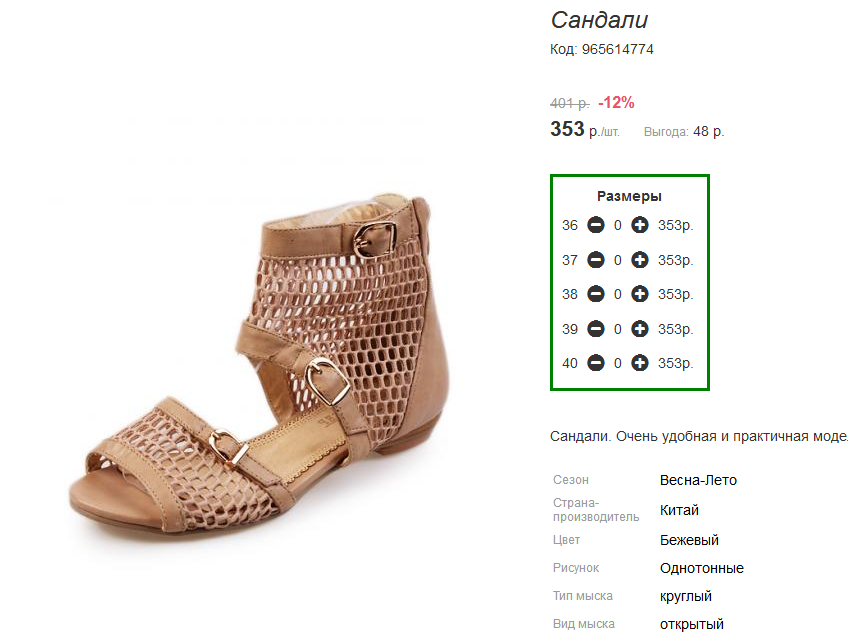Open the sandal product photo
This screenshot has height=637, width=848.
click(260, 365)
